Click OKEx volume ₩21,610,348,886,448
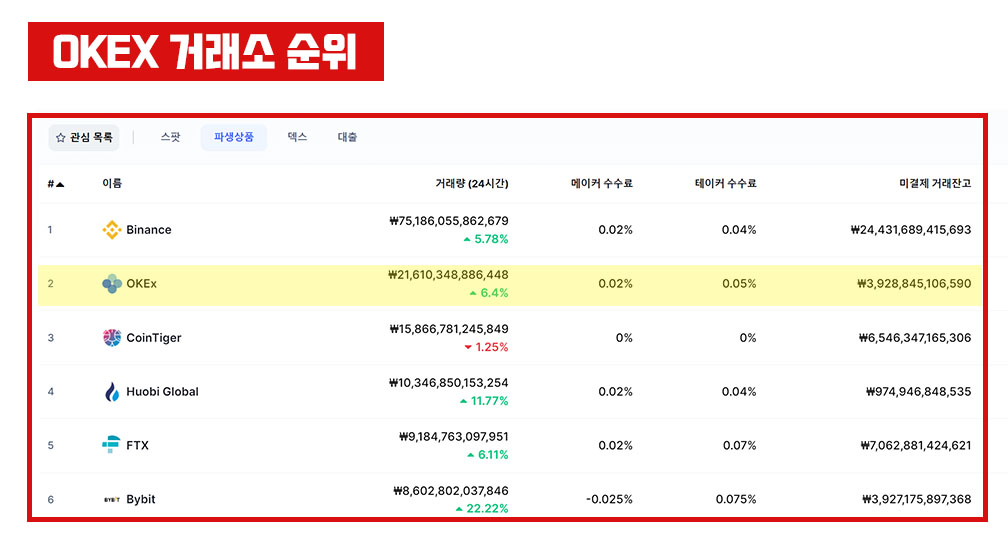The width and height of the screenshot is (1008, 536). pyautogui.click(x=448, y=275)
